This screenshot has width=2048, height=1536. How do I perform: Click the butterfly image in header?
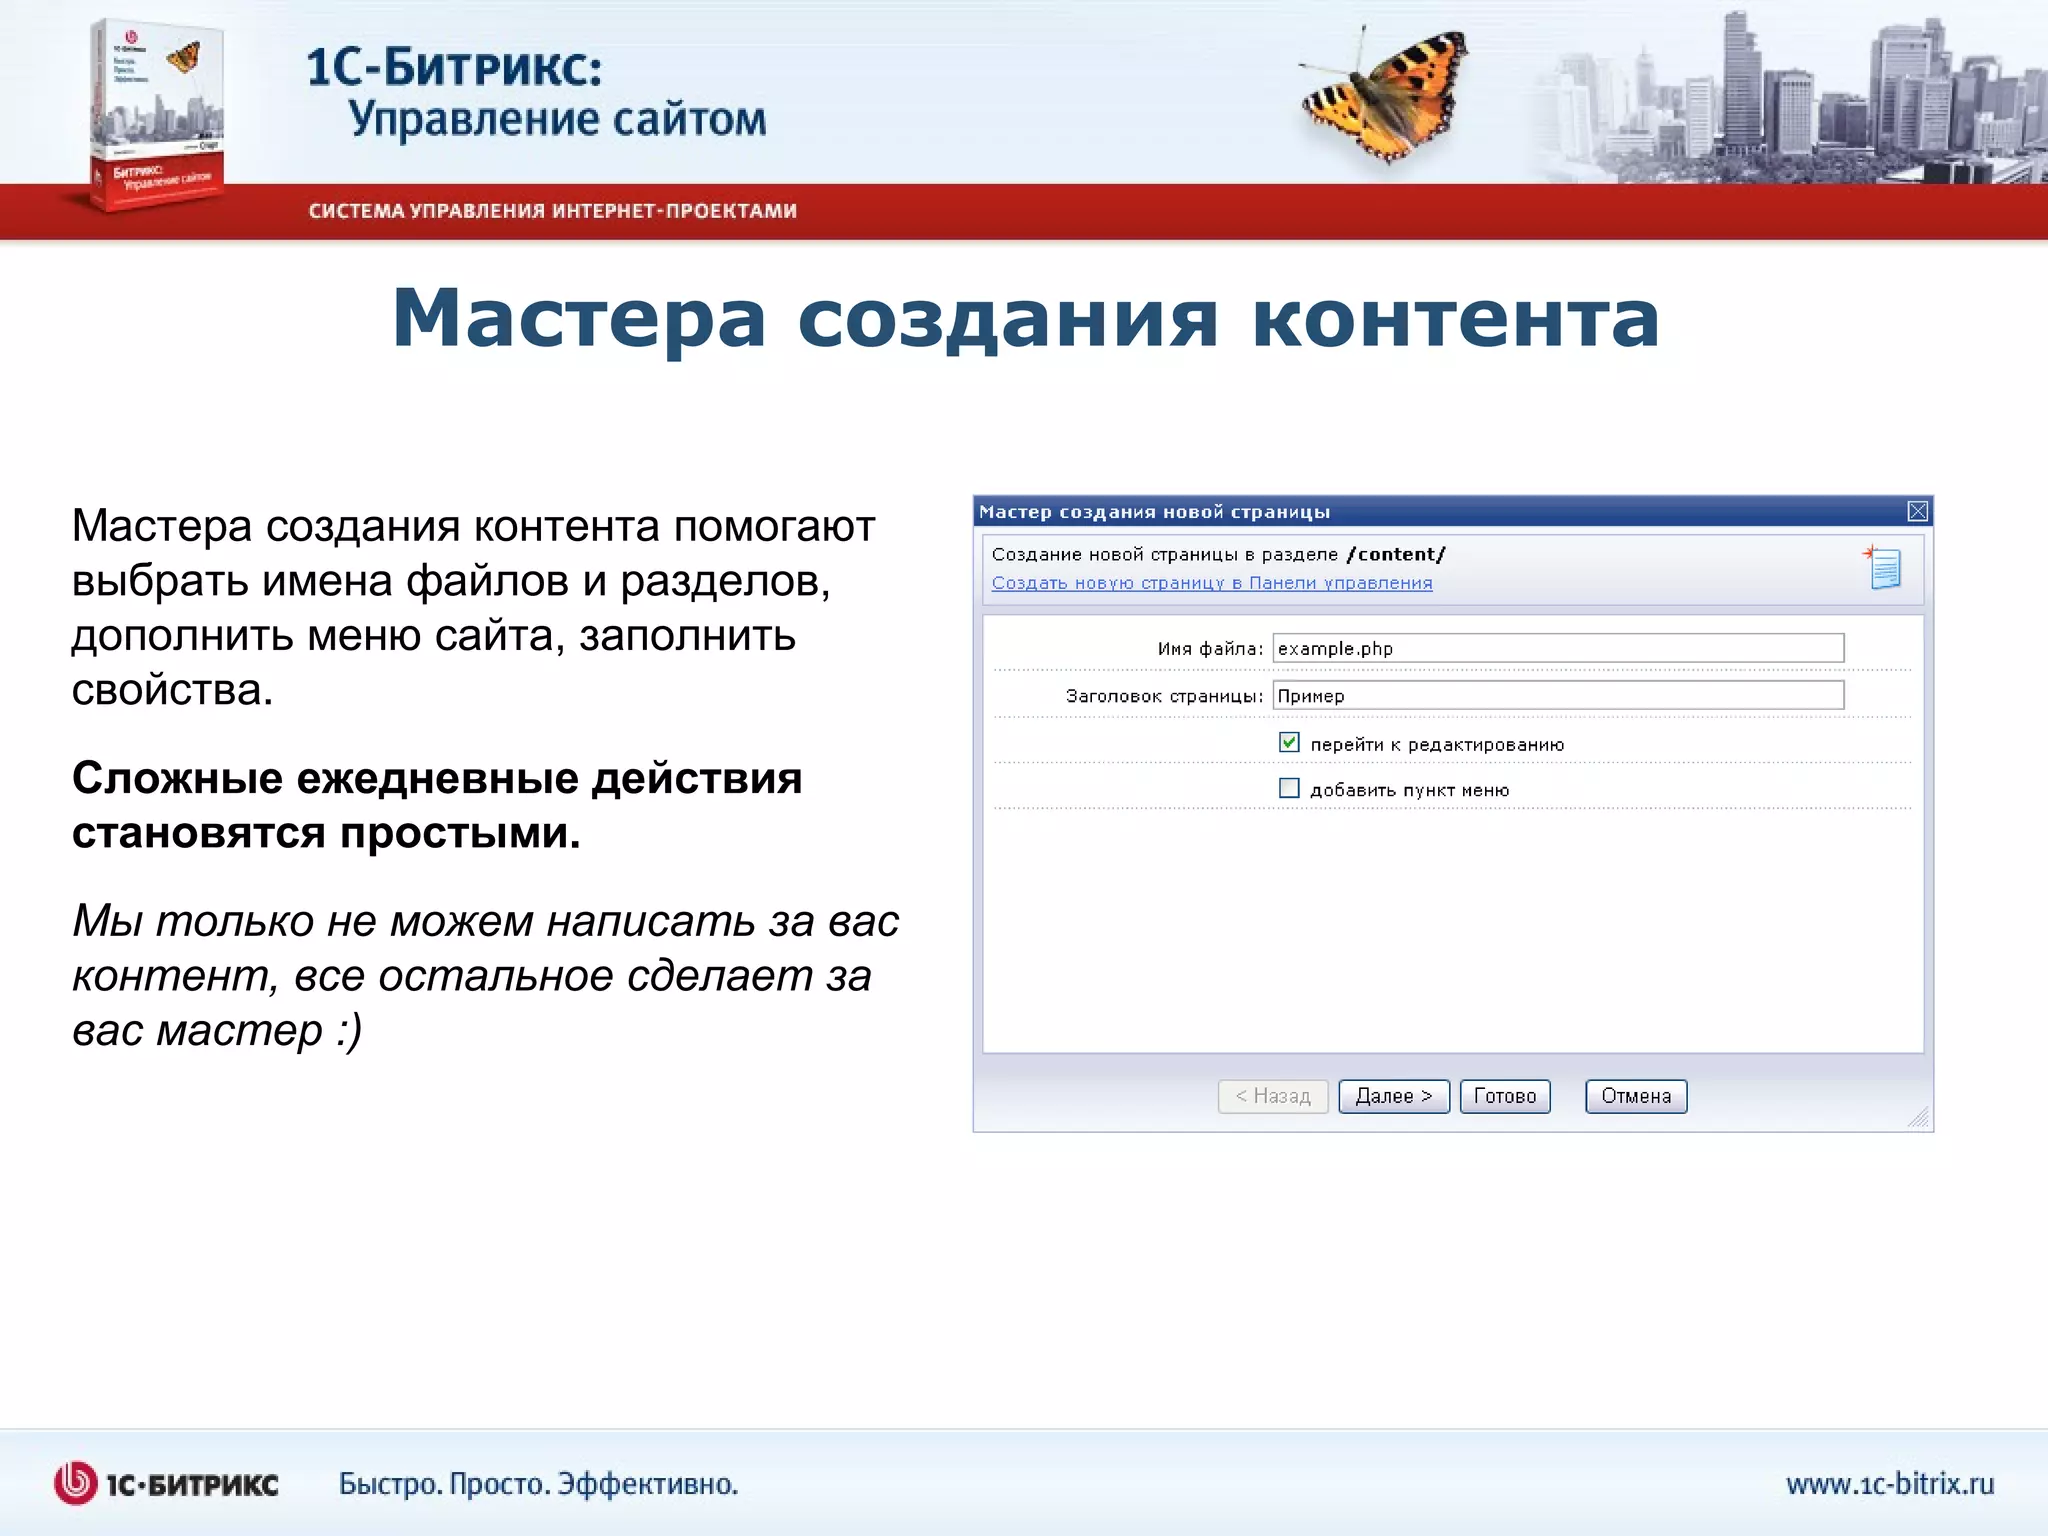click(x=1386, y=96)
